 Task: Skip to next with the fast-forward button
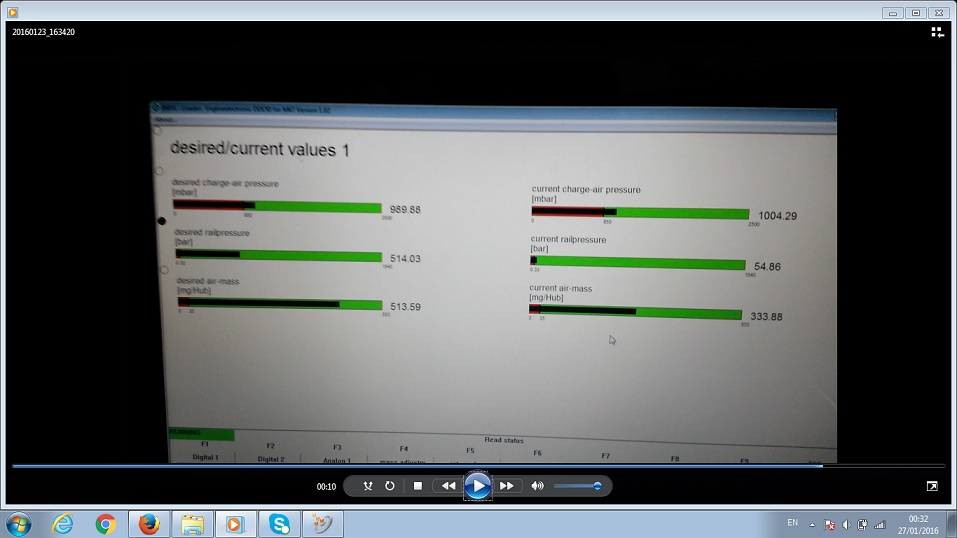tap(507, 486)
